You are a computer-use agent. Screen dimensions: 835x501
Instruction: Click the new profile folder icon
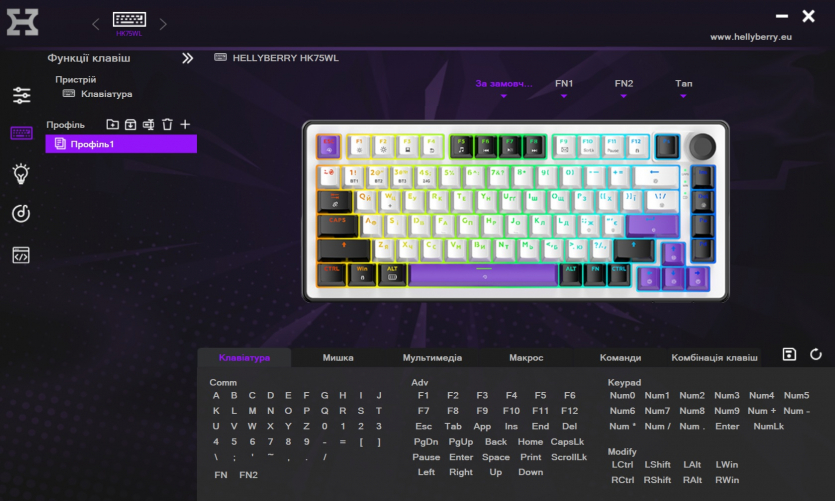coord(112,125)
